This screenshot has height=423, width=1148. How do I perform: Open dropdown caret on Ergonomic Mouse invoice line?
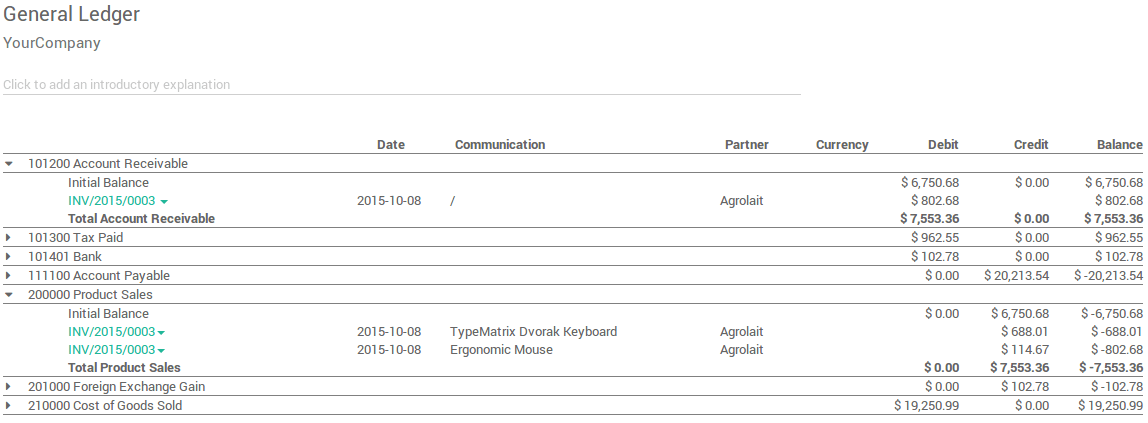click(161, 351)
